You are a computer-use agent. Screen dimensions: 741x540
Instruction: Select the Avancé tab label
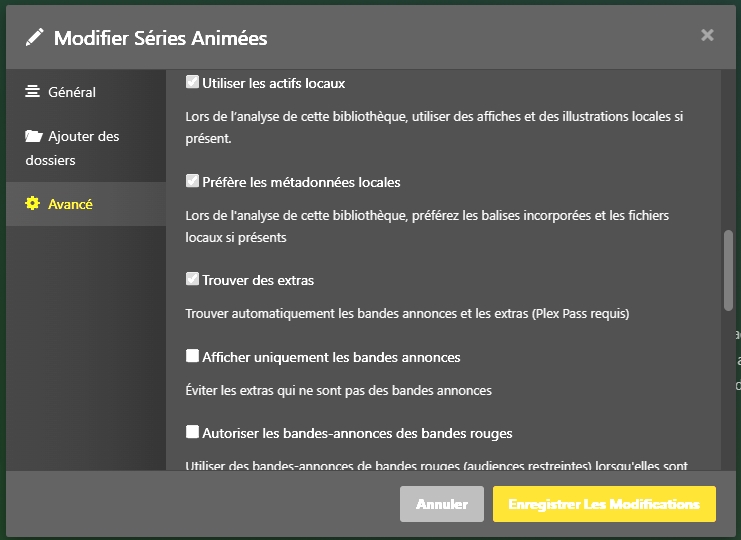[70, 204]
